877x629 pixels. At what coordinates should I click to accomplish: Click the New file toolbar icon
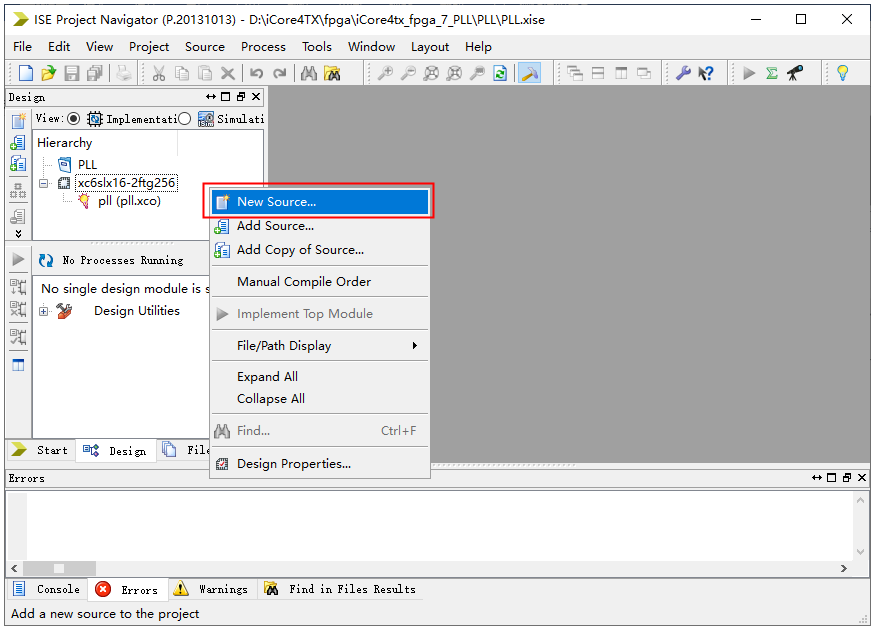[x=25, y=73]
